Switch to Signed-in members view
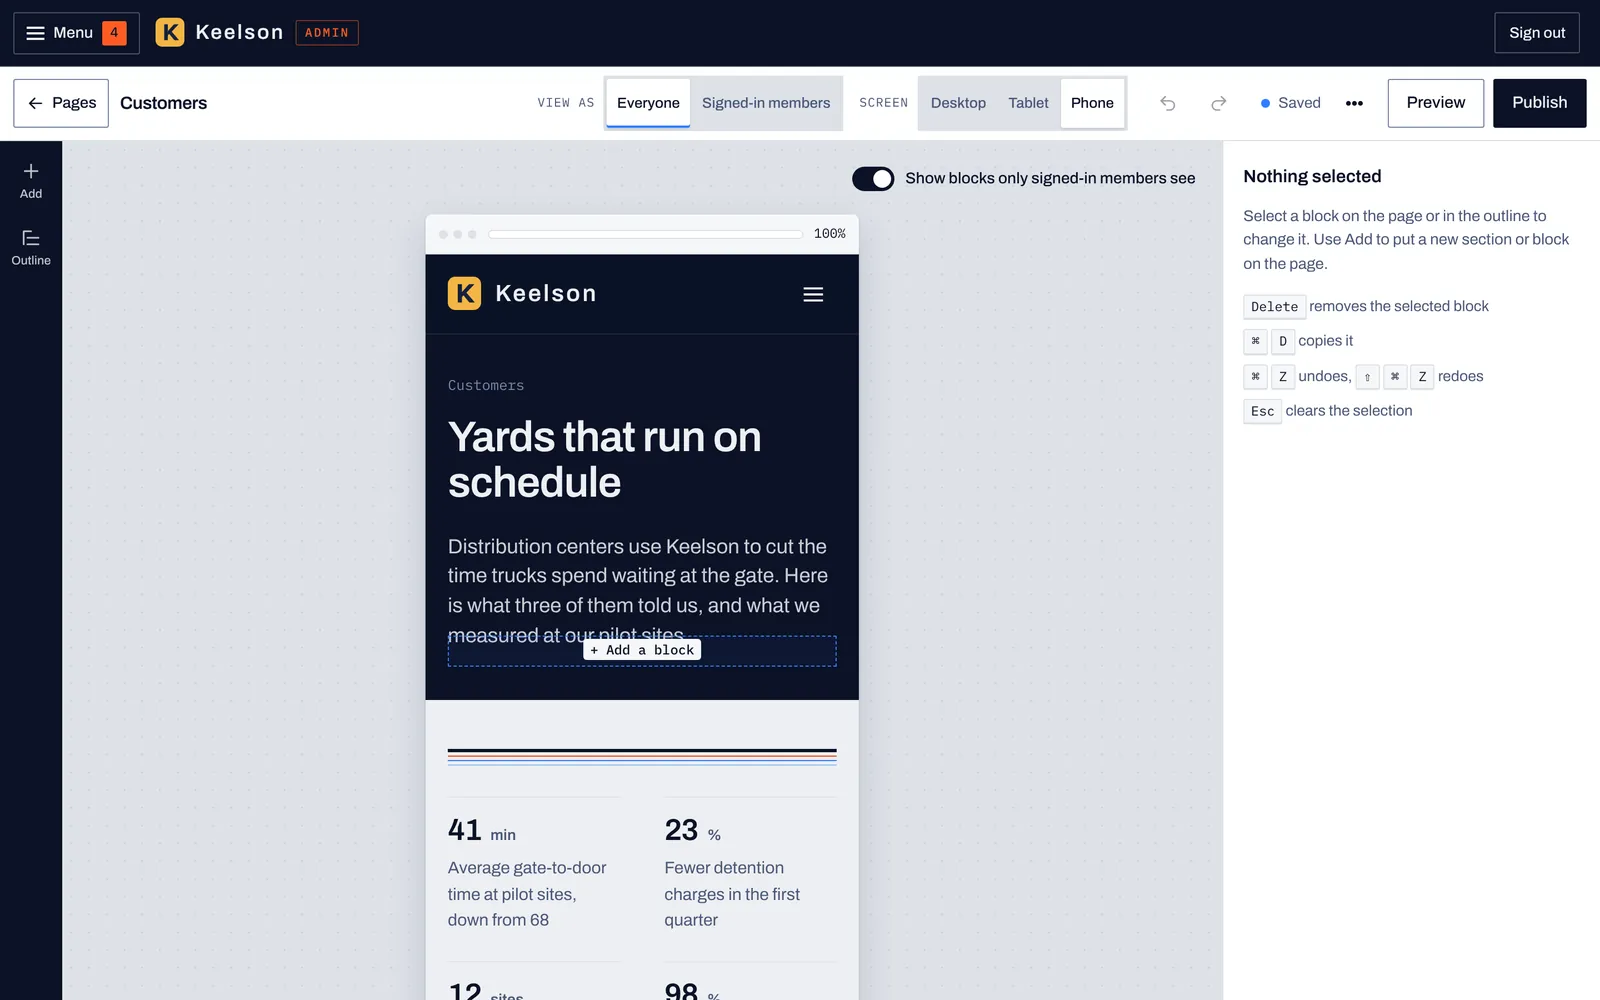The height and width of the screenshot is (1000, 1600). coord(766,103)
